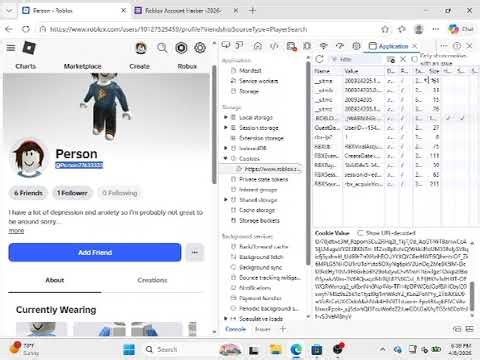Click the Add Friend button
Image resolution: width=480 pixels, height=360 pixels.
95,252
